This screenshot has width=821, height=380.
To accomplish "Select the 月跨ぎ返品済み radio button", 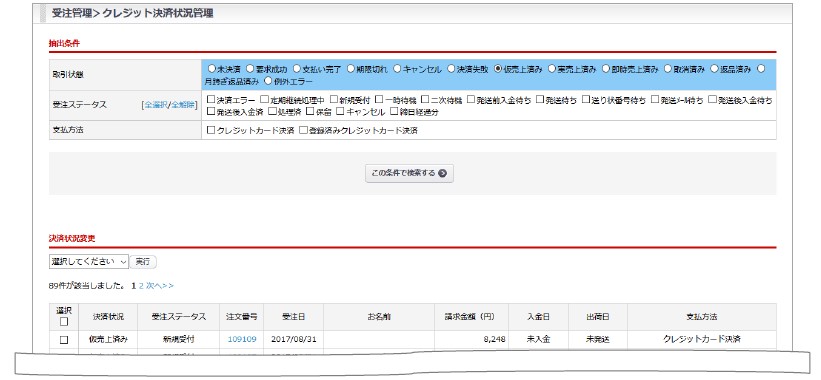I will [x=761, y=69].
